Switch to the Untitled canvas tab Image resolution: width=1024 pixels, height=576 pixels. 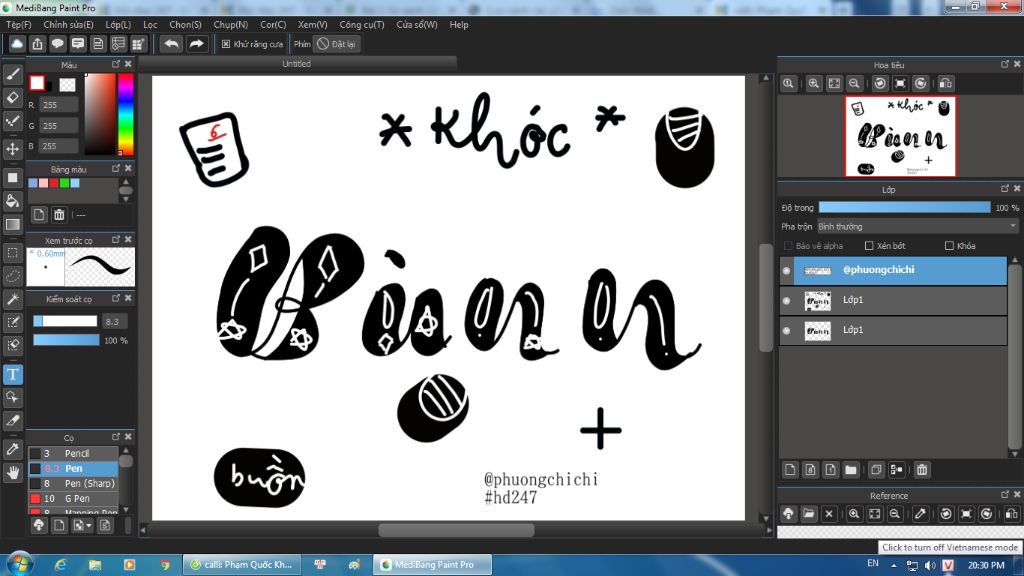click(x=296, y=64)
